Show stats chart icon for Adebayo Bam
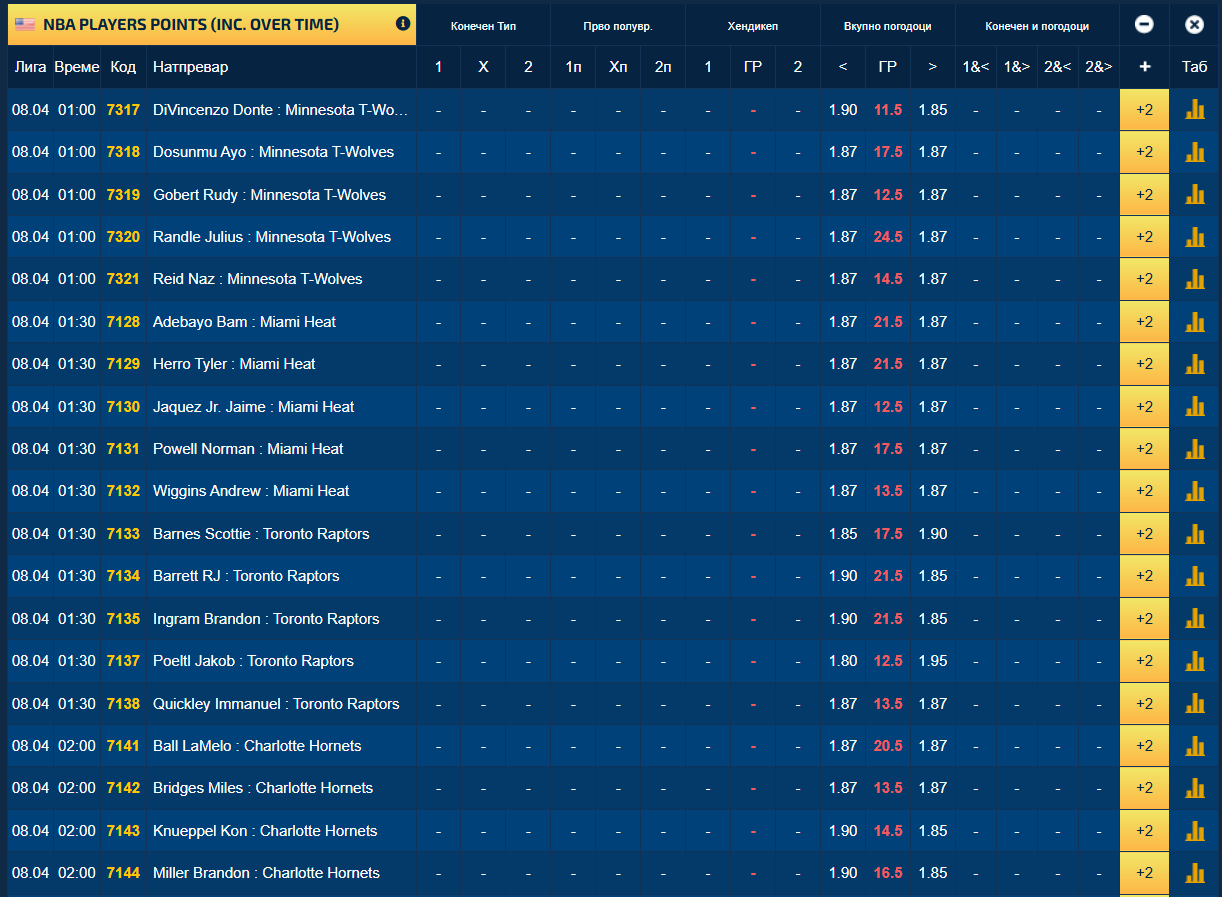 pos(1194,322)
